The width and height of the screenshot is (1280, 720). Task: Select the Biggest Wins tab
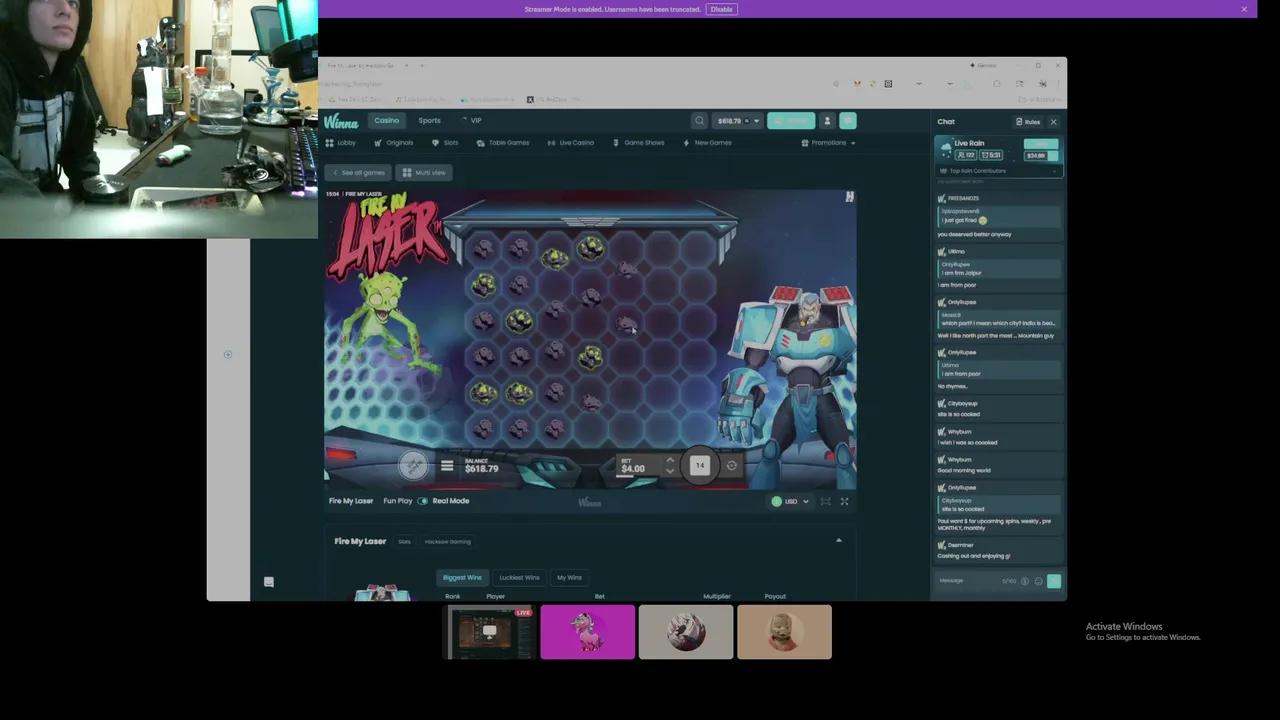pos(462,577)
